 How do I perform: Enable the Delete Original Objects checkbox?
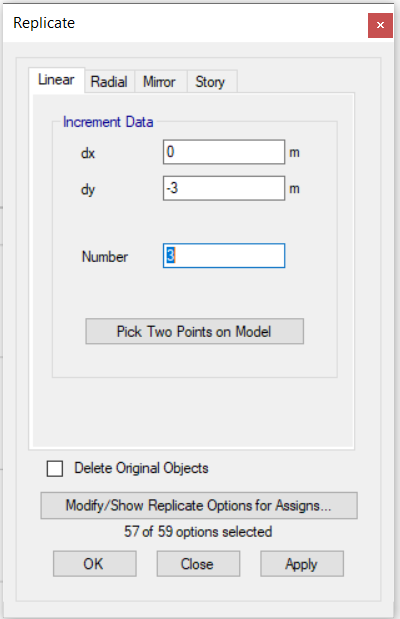(54, 469)
